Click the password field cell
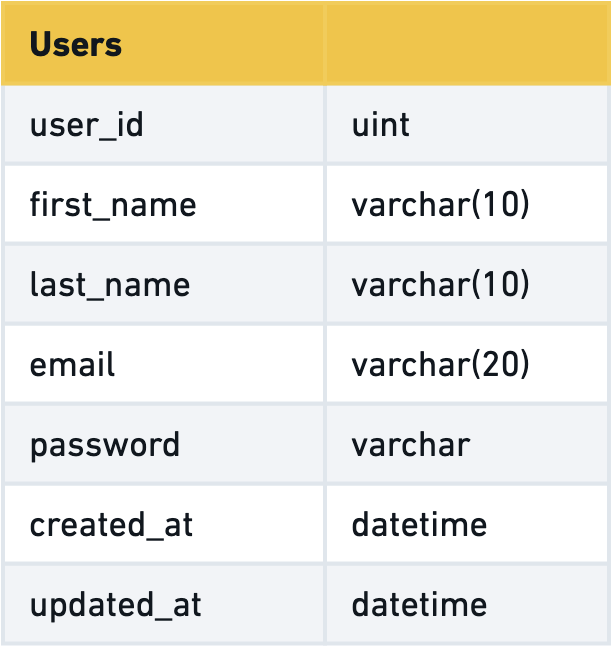This screenshot has width=612, height=650. pos(105,445)
